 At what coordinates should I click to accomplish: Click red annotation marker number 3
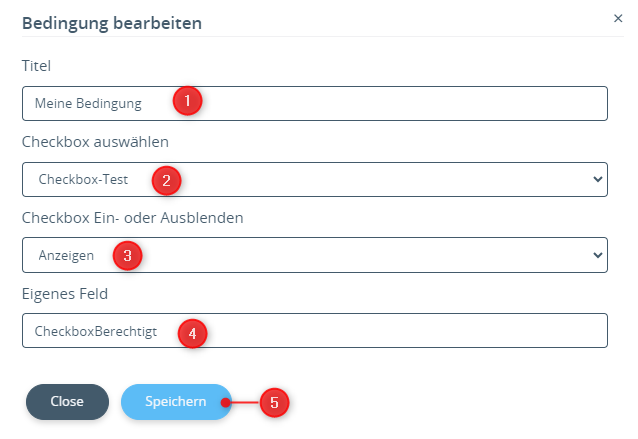tap(127, 256)
